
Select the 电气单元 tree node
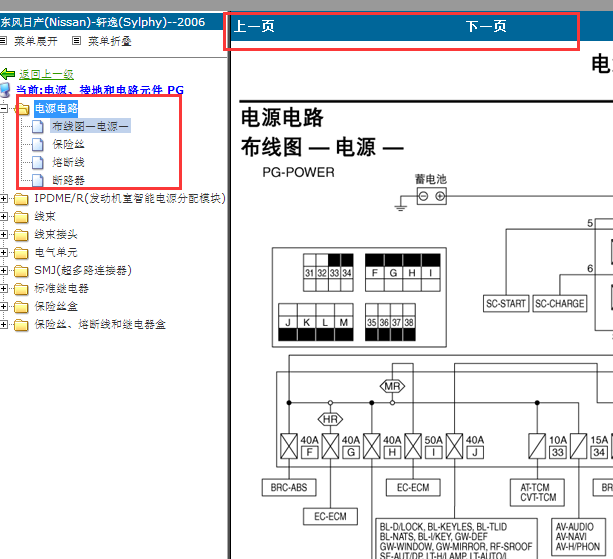click(x=56, y=253)
